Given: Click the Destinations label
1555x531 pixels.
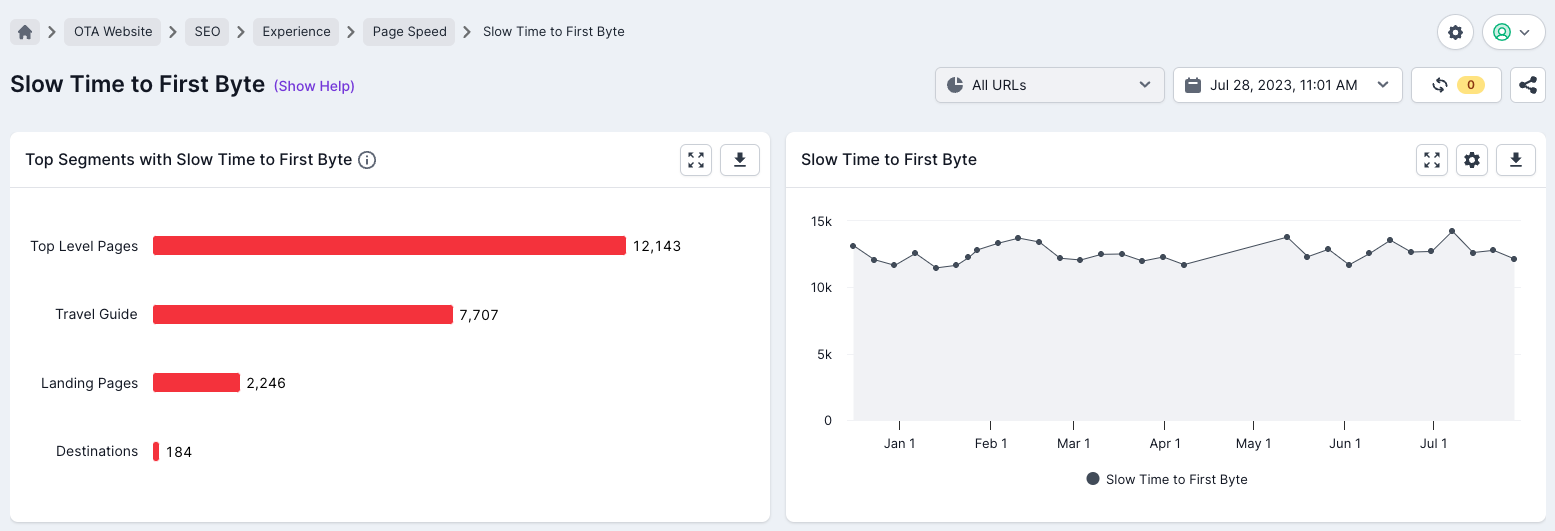Looking at the screenshot, I should click(x=97, y=451).
